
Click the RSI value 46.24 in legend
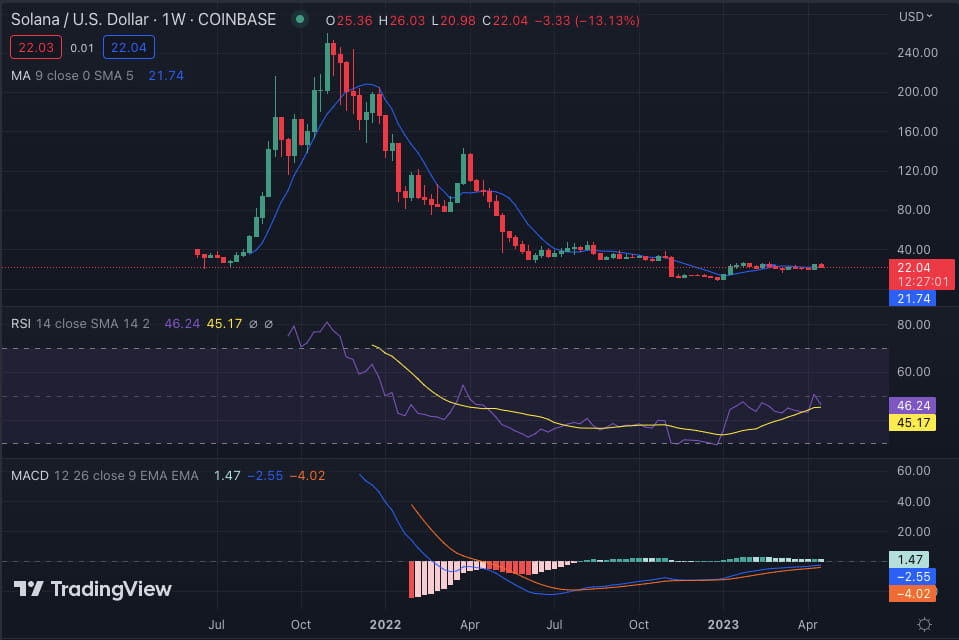coord(182,324)
